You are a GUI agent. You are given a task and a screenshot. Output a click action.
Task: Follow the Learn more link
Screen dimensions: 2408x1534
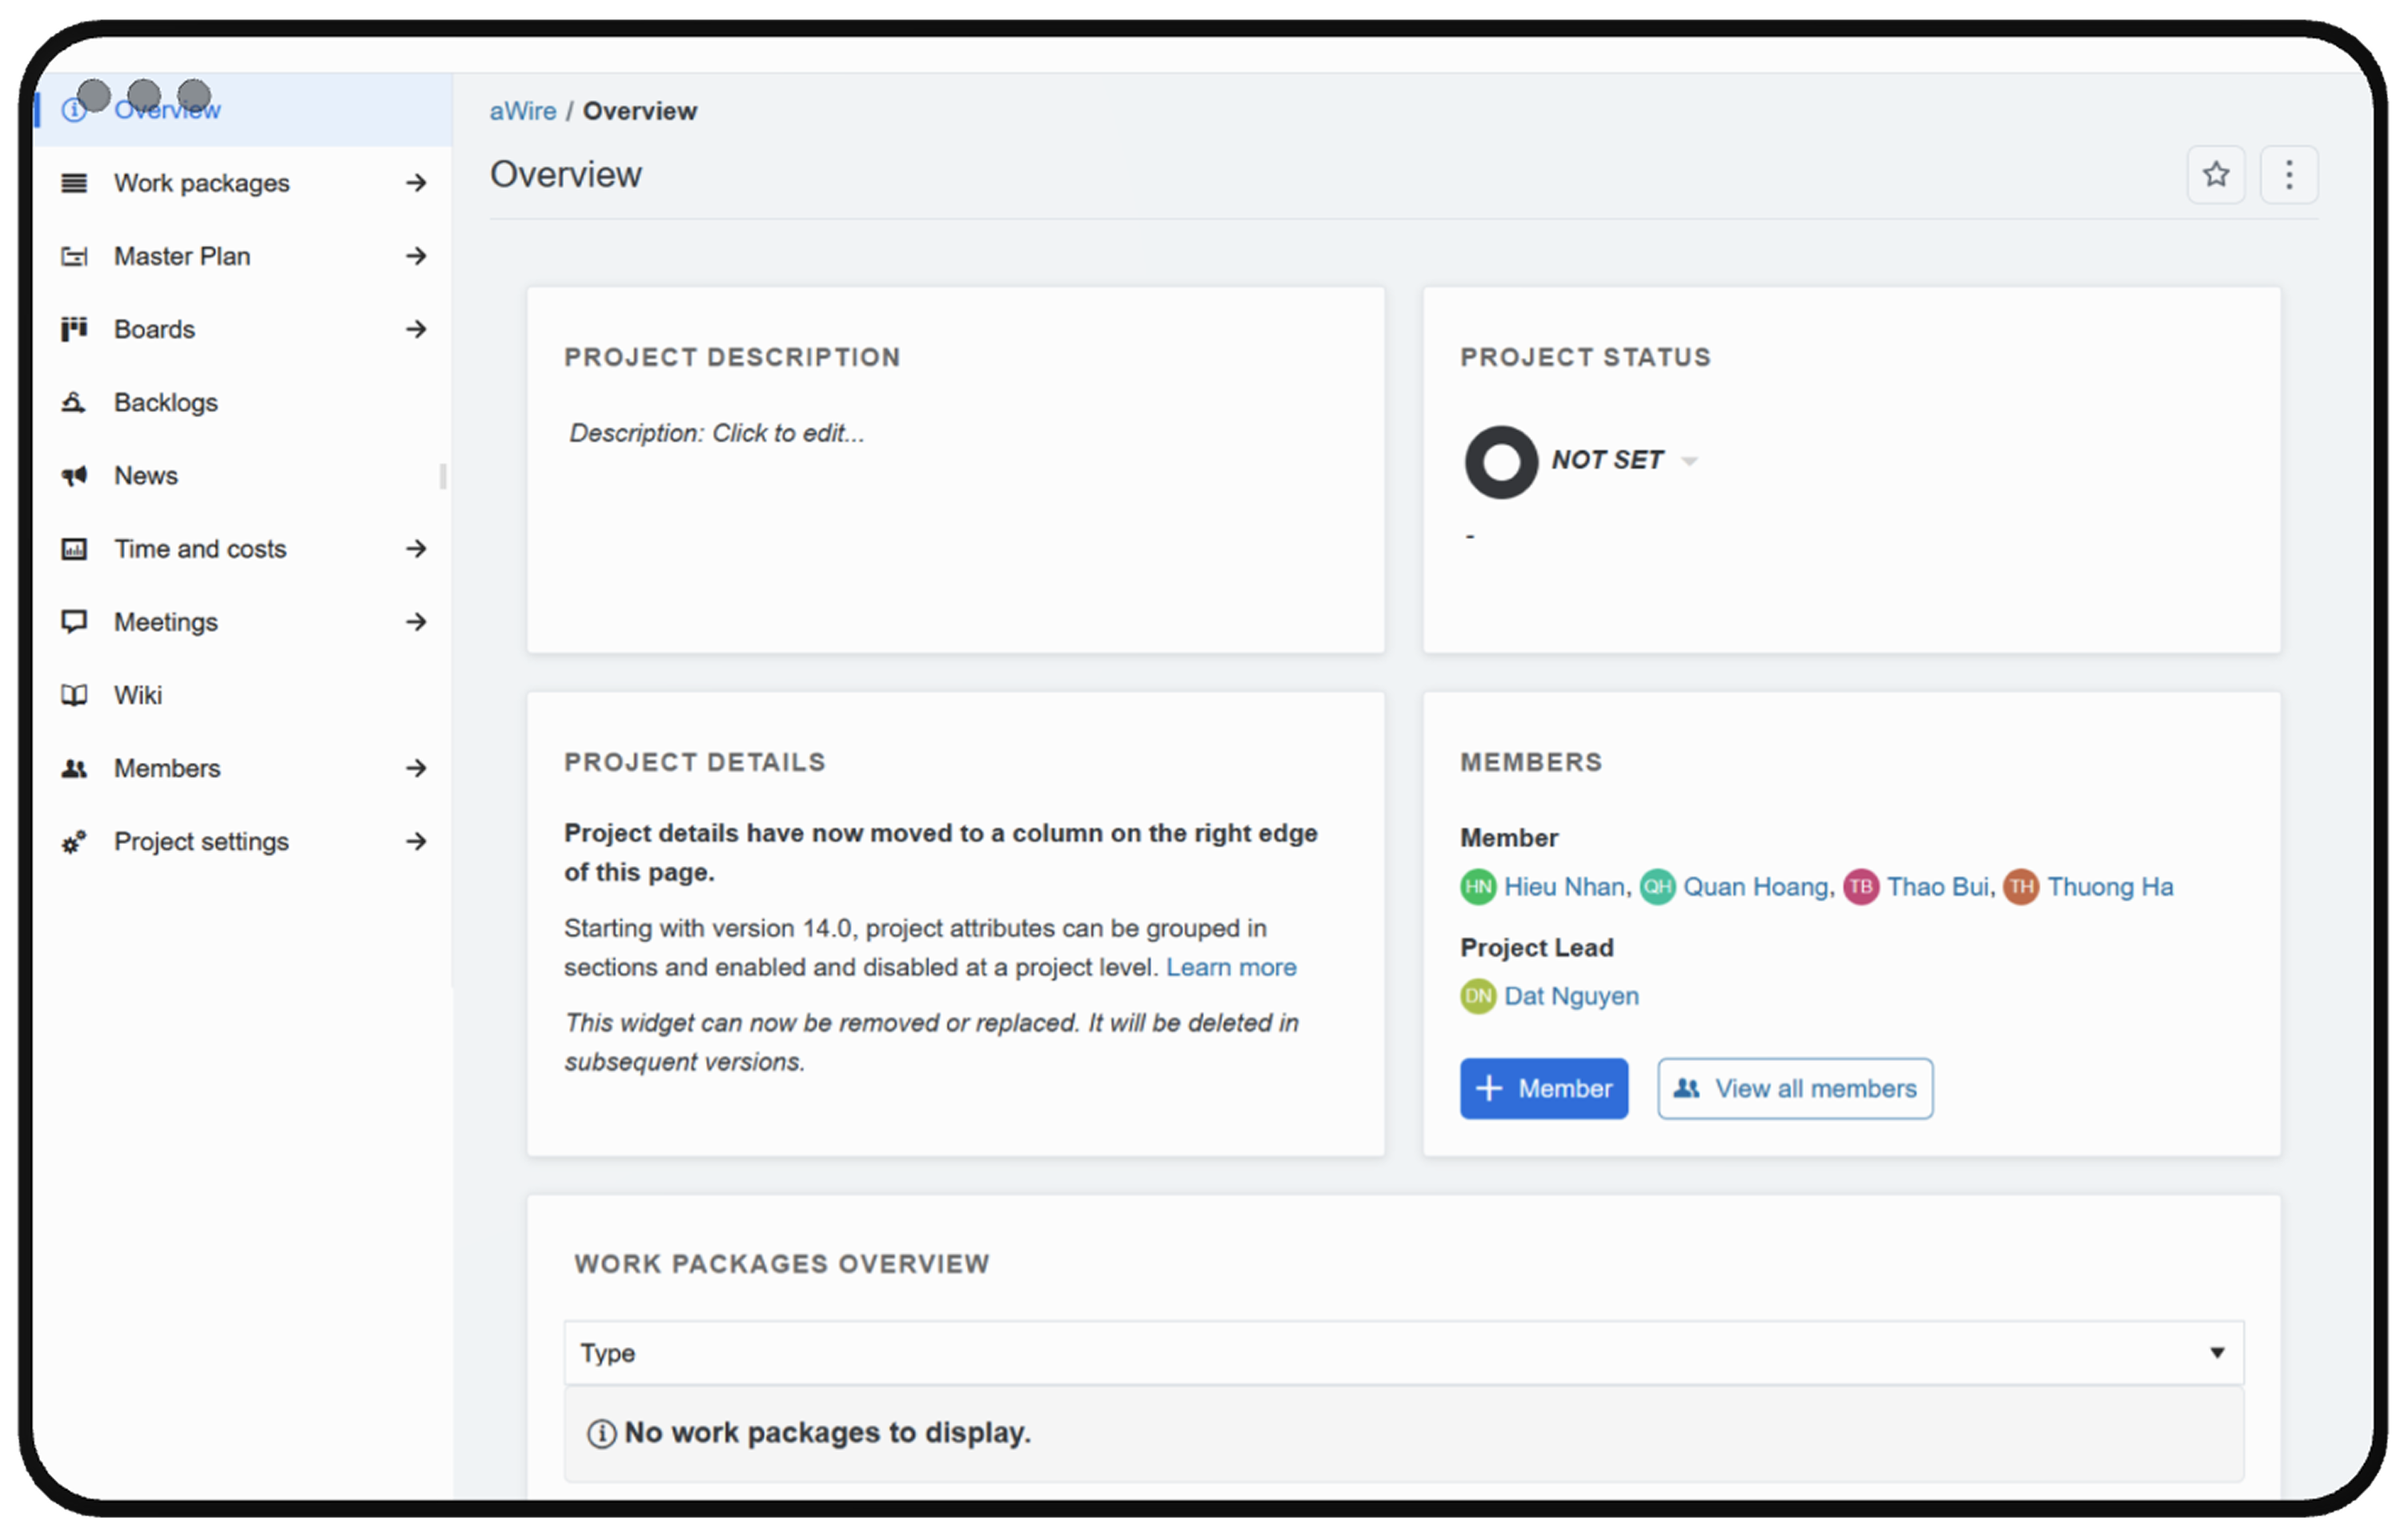1230,967
